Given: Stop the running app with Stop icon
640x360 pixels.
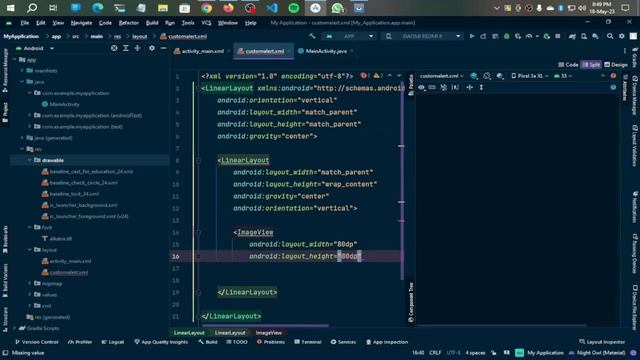Looking at the screenshot, I should [x=558, y=36].
